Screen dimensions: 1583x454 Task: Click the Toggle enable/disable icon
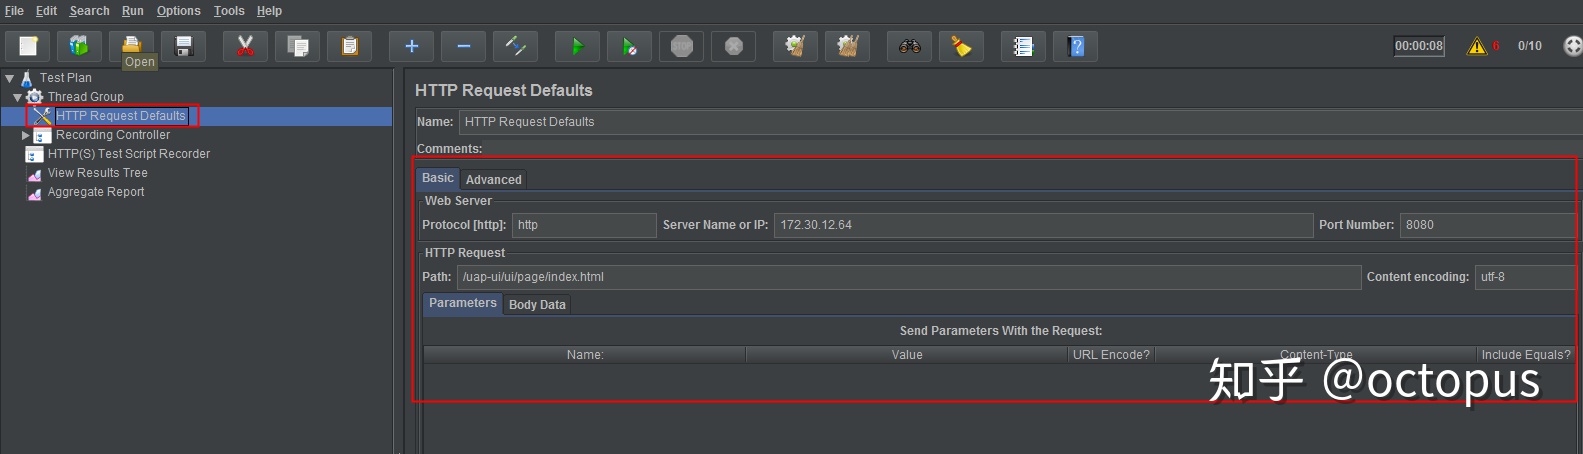tap(515, 46)
